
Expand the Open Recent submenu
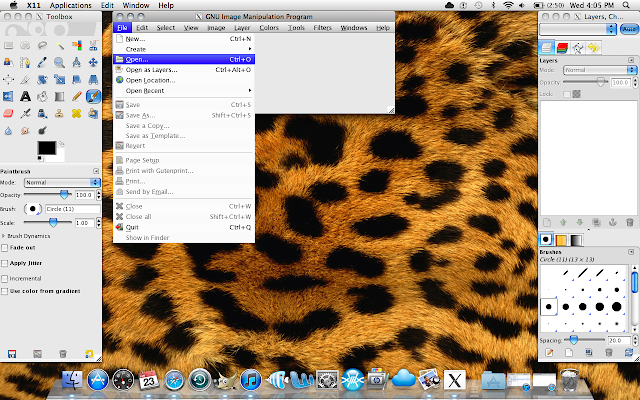pyautogui.click(x=184, y=91)
